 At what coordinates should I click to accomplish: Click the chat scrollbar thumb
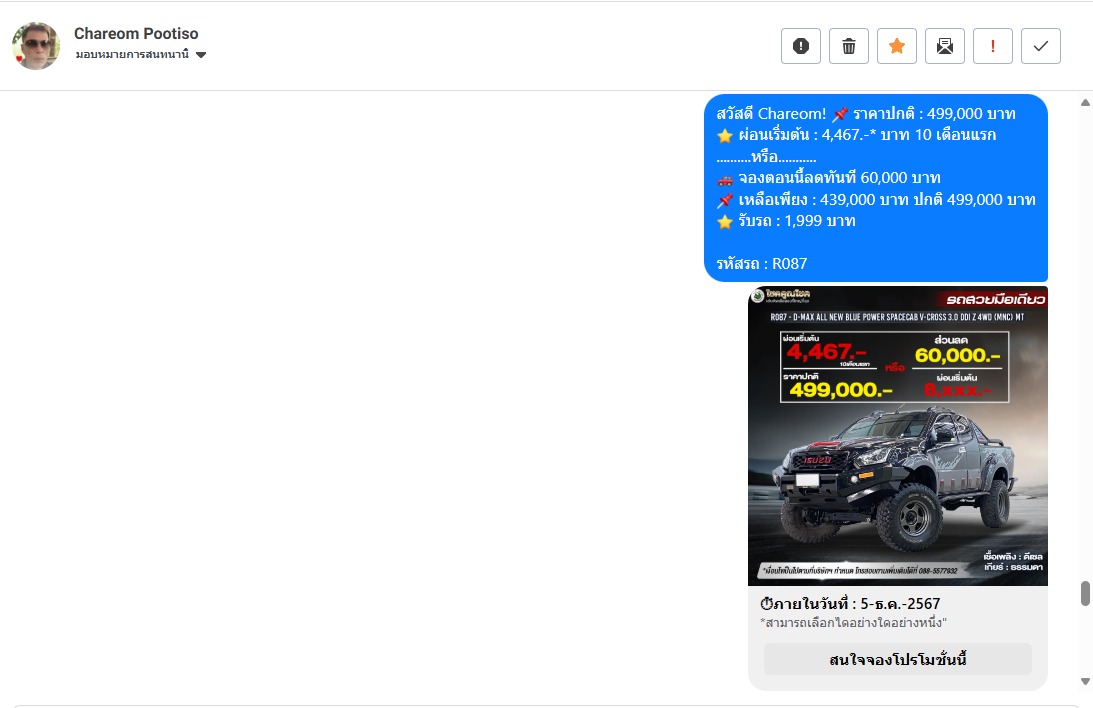pyautogui.click(x=1085, y=594)
